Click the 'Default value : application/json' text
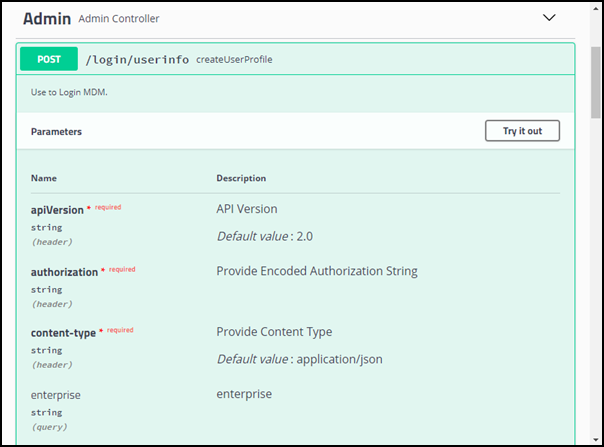This screenshot has width=604, height=447. point(300,359)
